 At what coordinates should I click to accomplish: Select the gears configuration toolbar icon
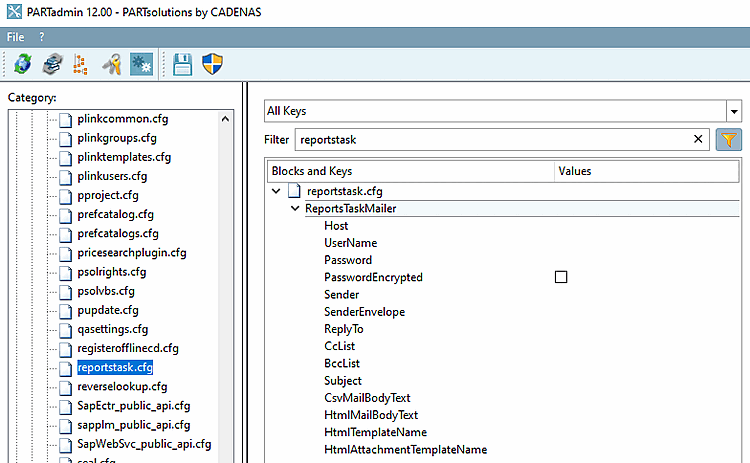point(141,65)
